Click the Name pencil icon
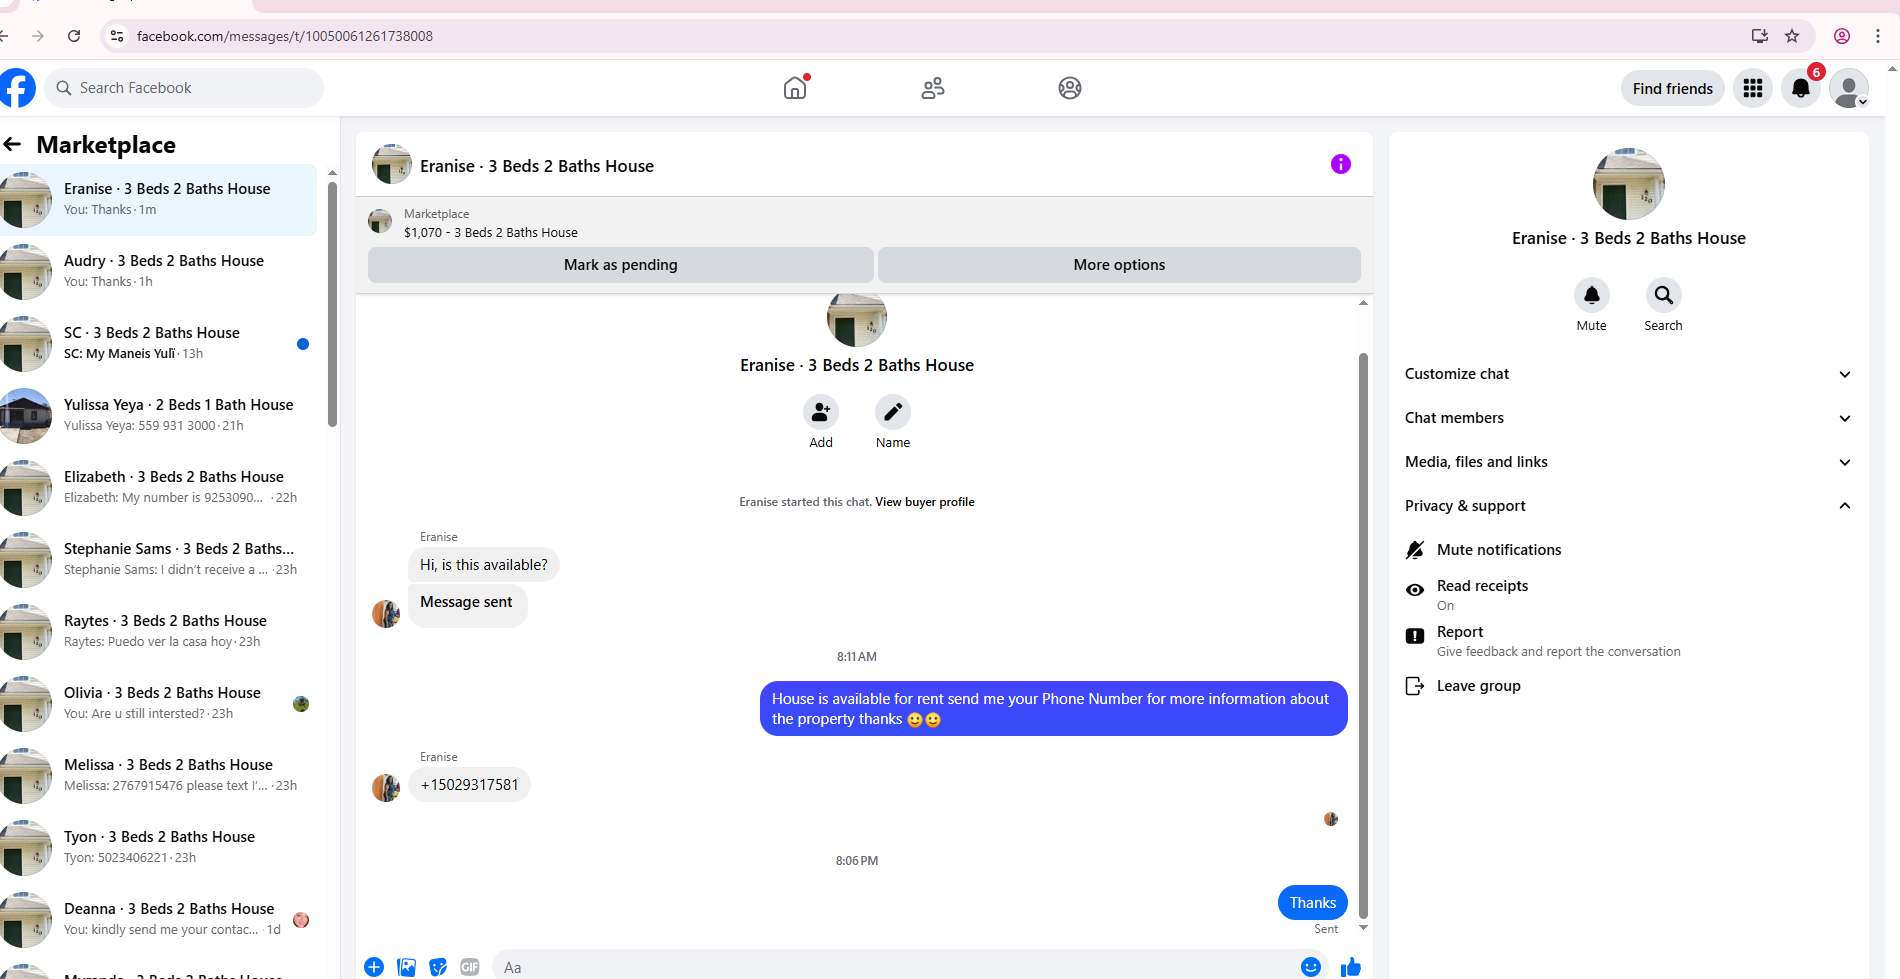 [893, 412]
